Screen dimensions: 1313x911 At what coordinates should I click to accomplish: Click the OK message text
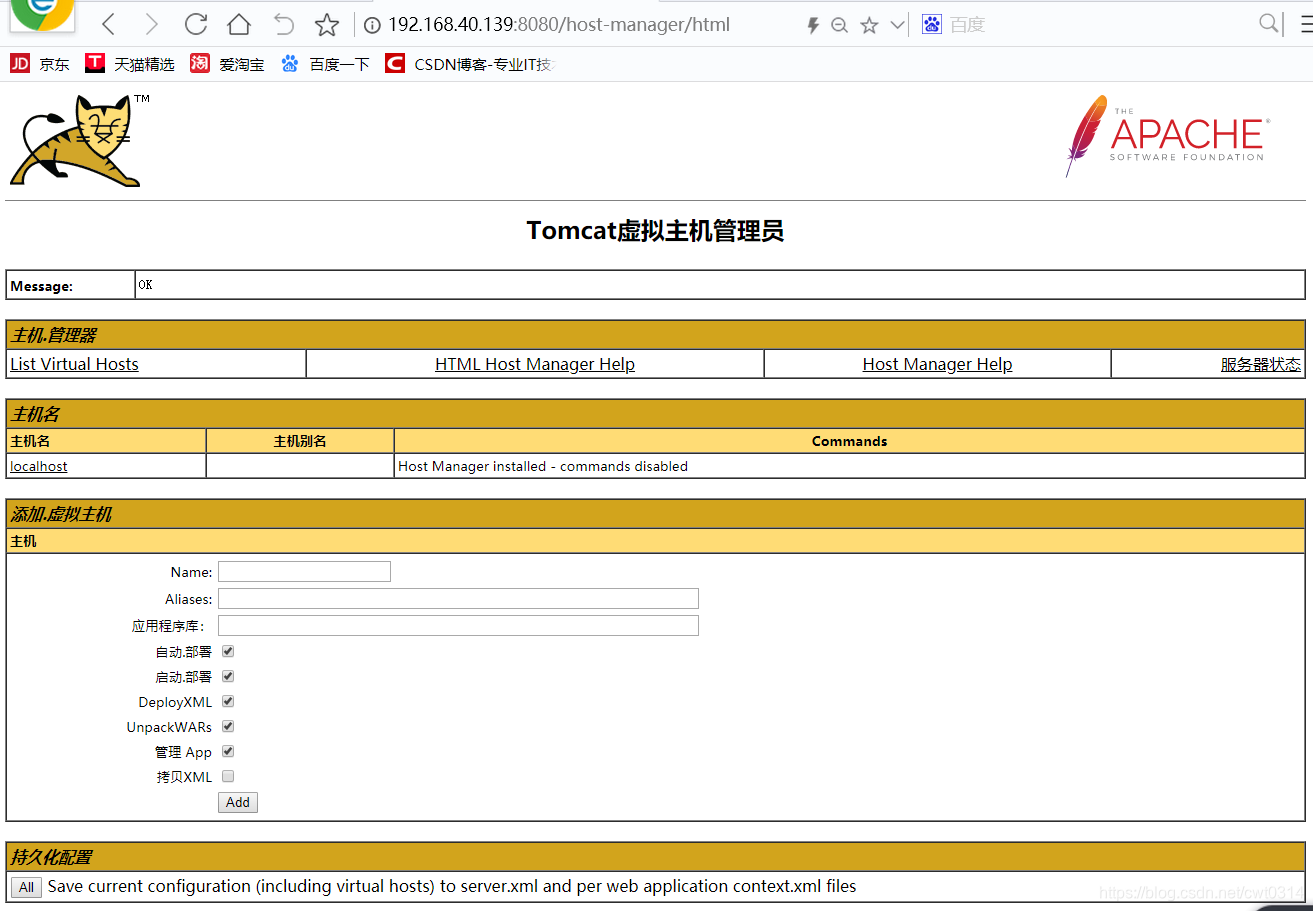pos(146,285)
